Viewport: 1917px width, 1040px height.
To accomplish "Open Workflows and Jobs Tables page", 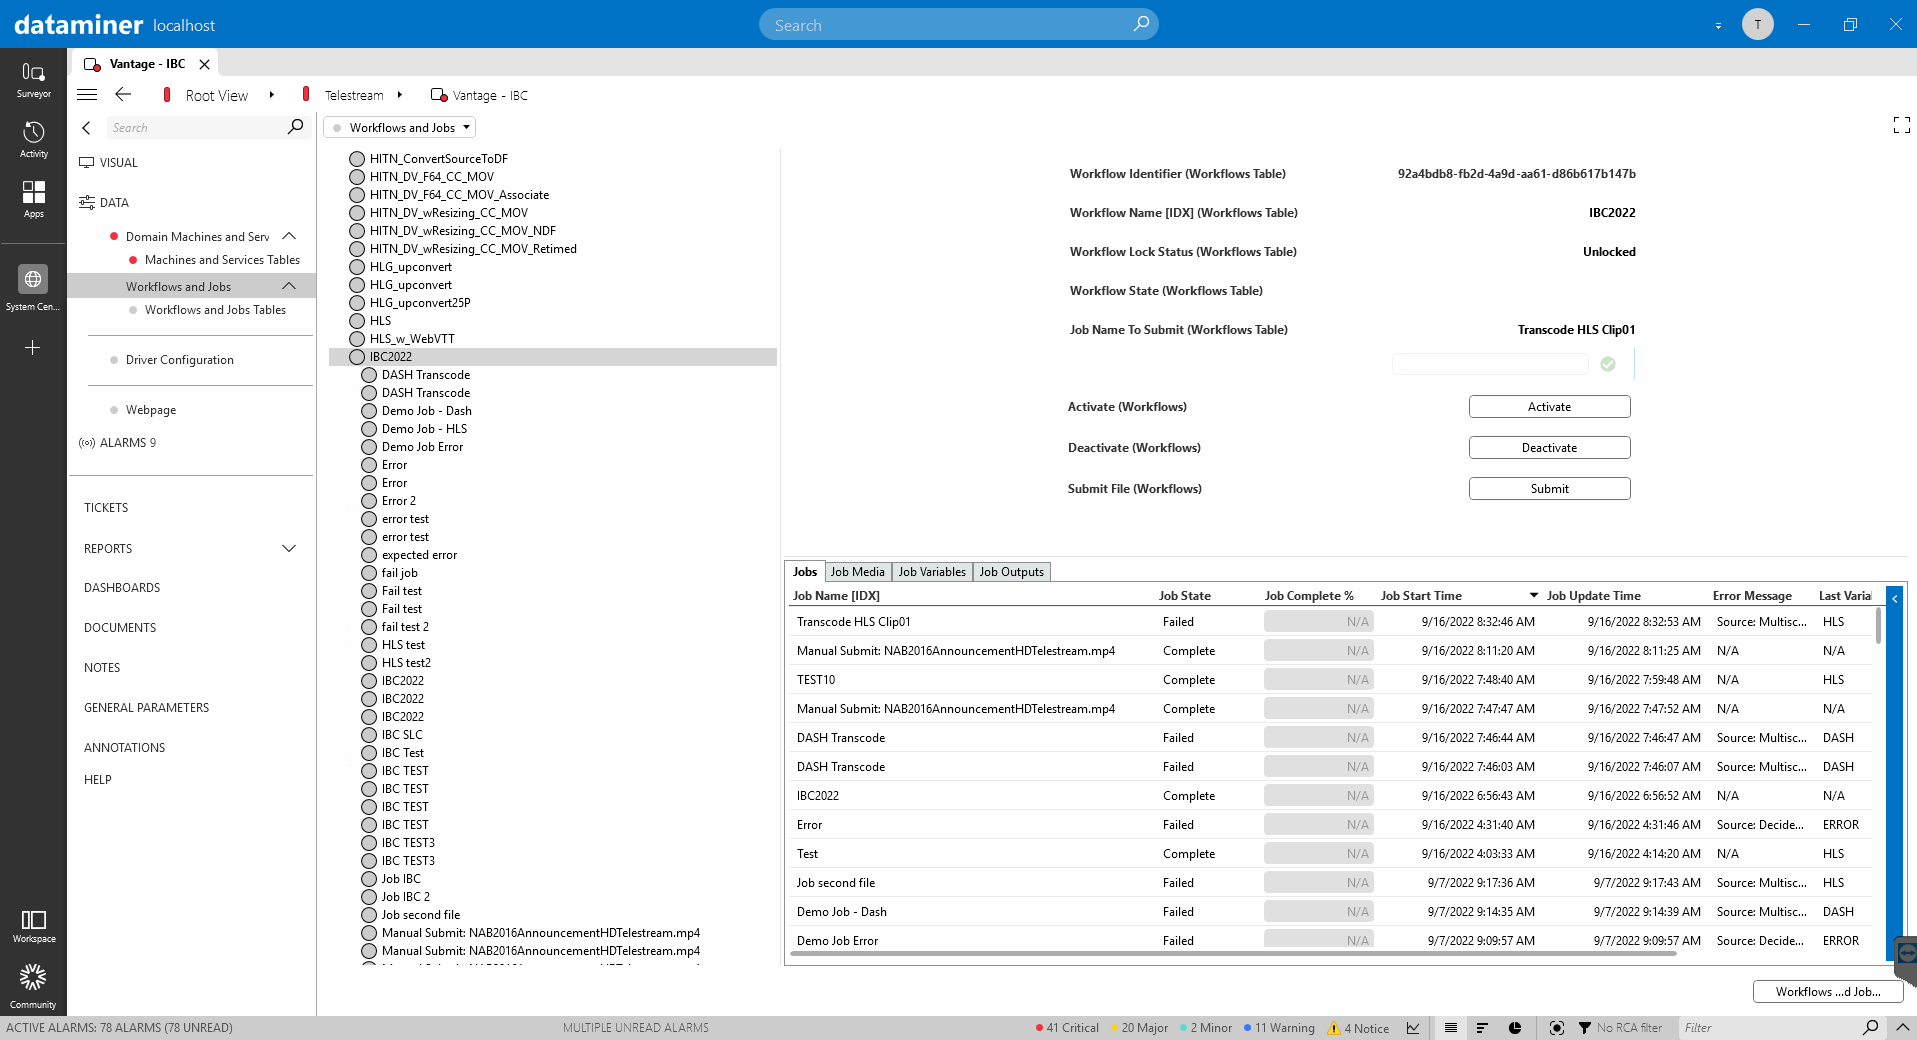I will 215,310.
